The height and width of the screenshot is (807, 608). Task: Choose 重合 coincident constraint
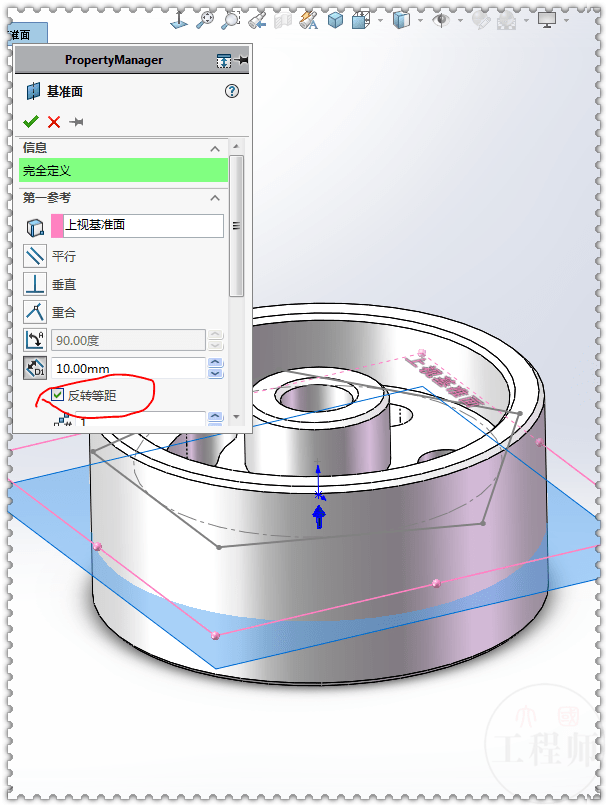click(35, 312)
